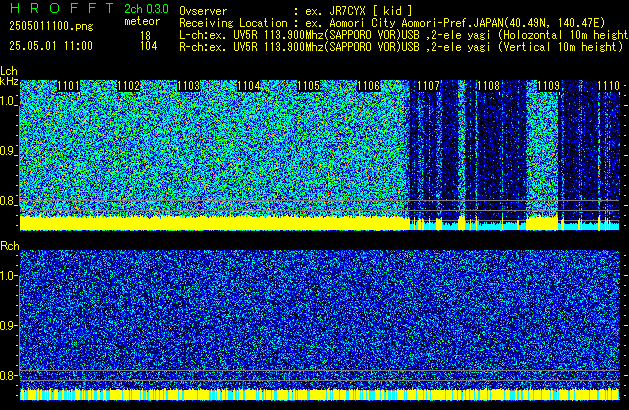Click the 1107 time marker
The width and height of the screenshot is (629, 410).
click(x=428, y=86)
